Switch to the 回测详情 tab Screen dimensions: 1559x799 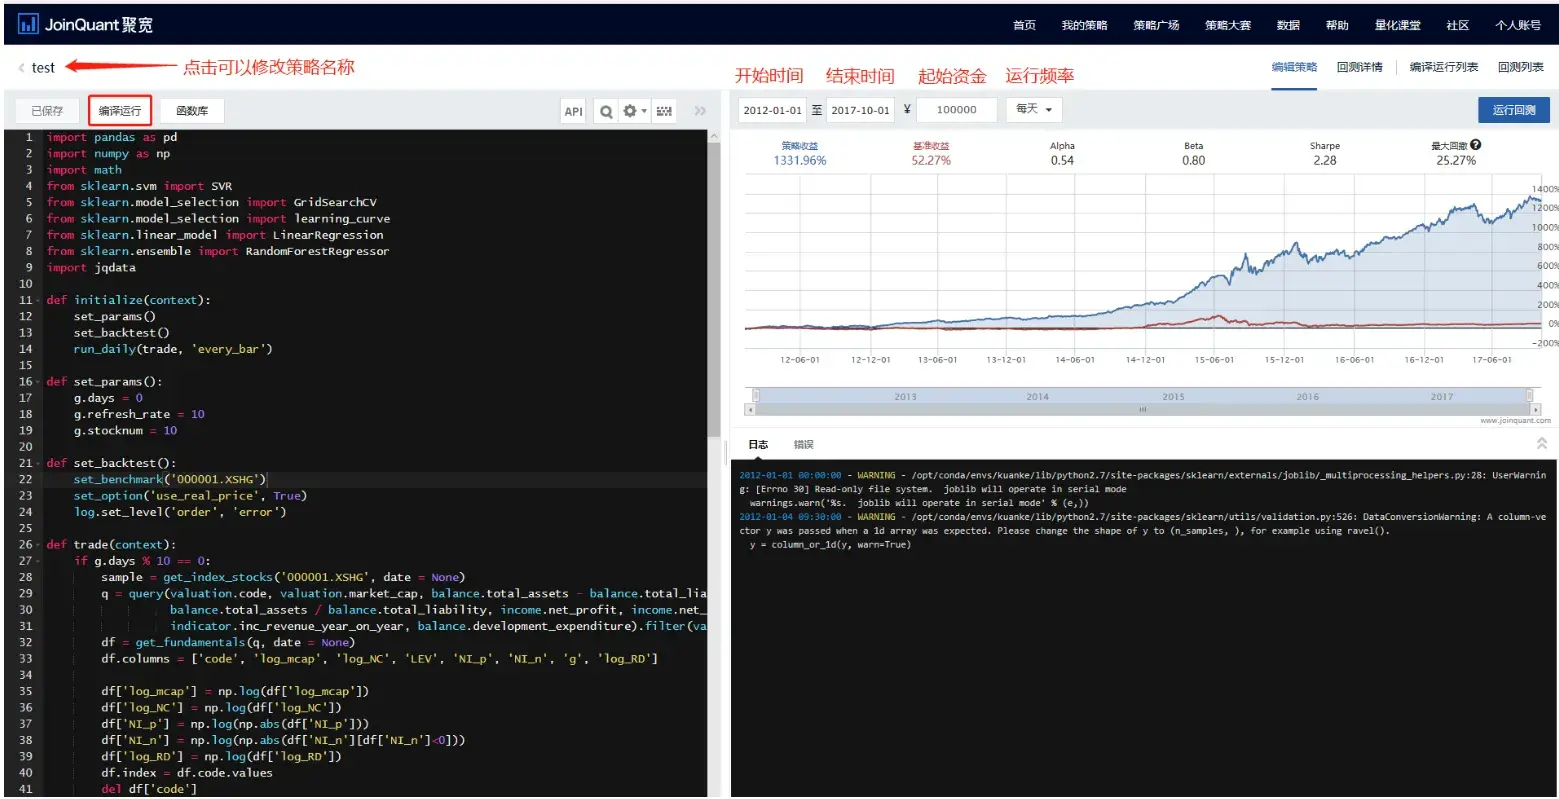1359,67
